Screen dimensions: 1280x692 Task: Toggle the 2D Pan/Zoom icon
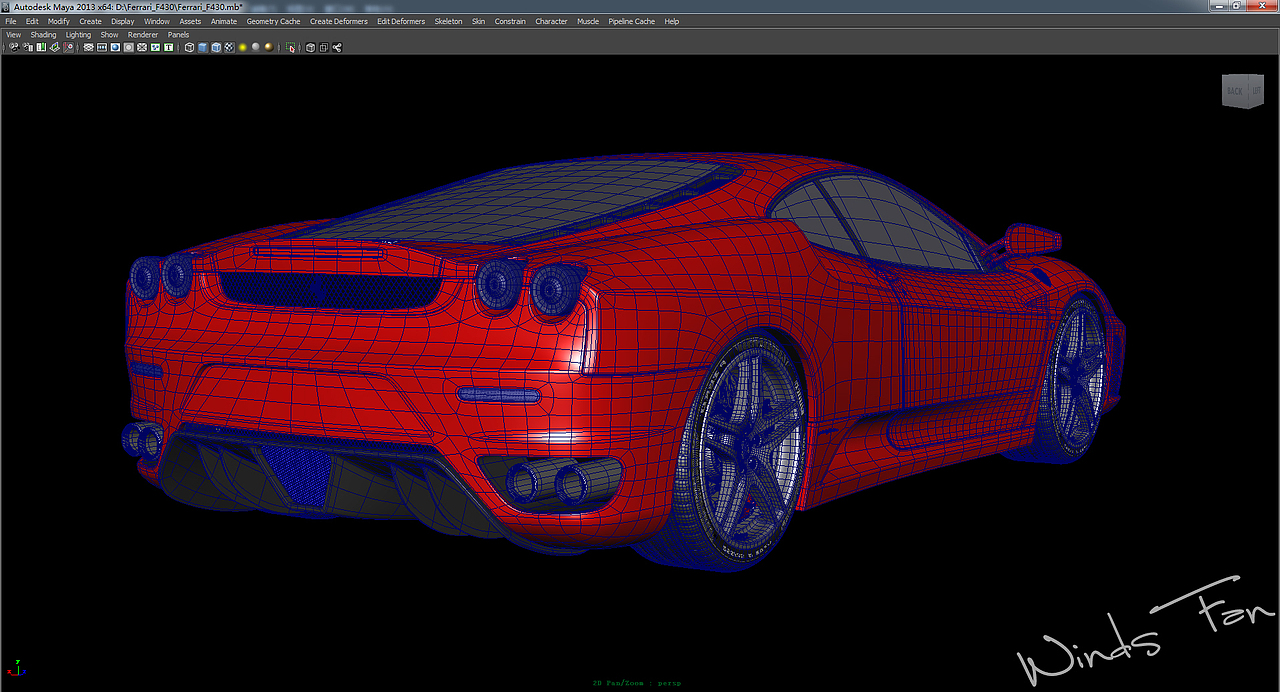[68, 47]
